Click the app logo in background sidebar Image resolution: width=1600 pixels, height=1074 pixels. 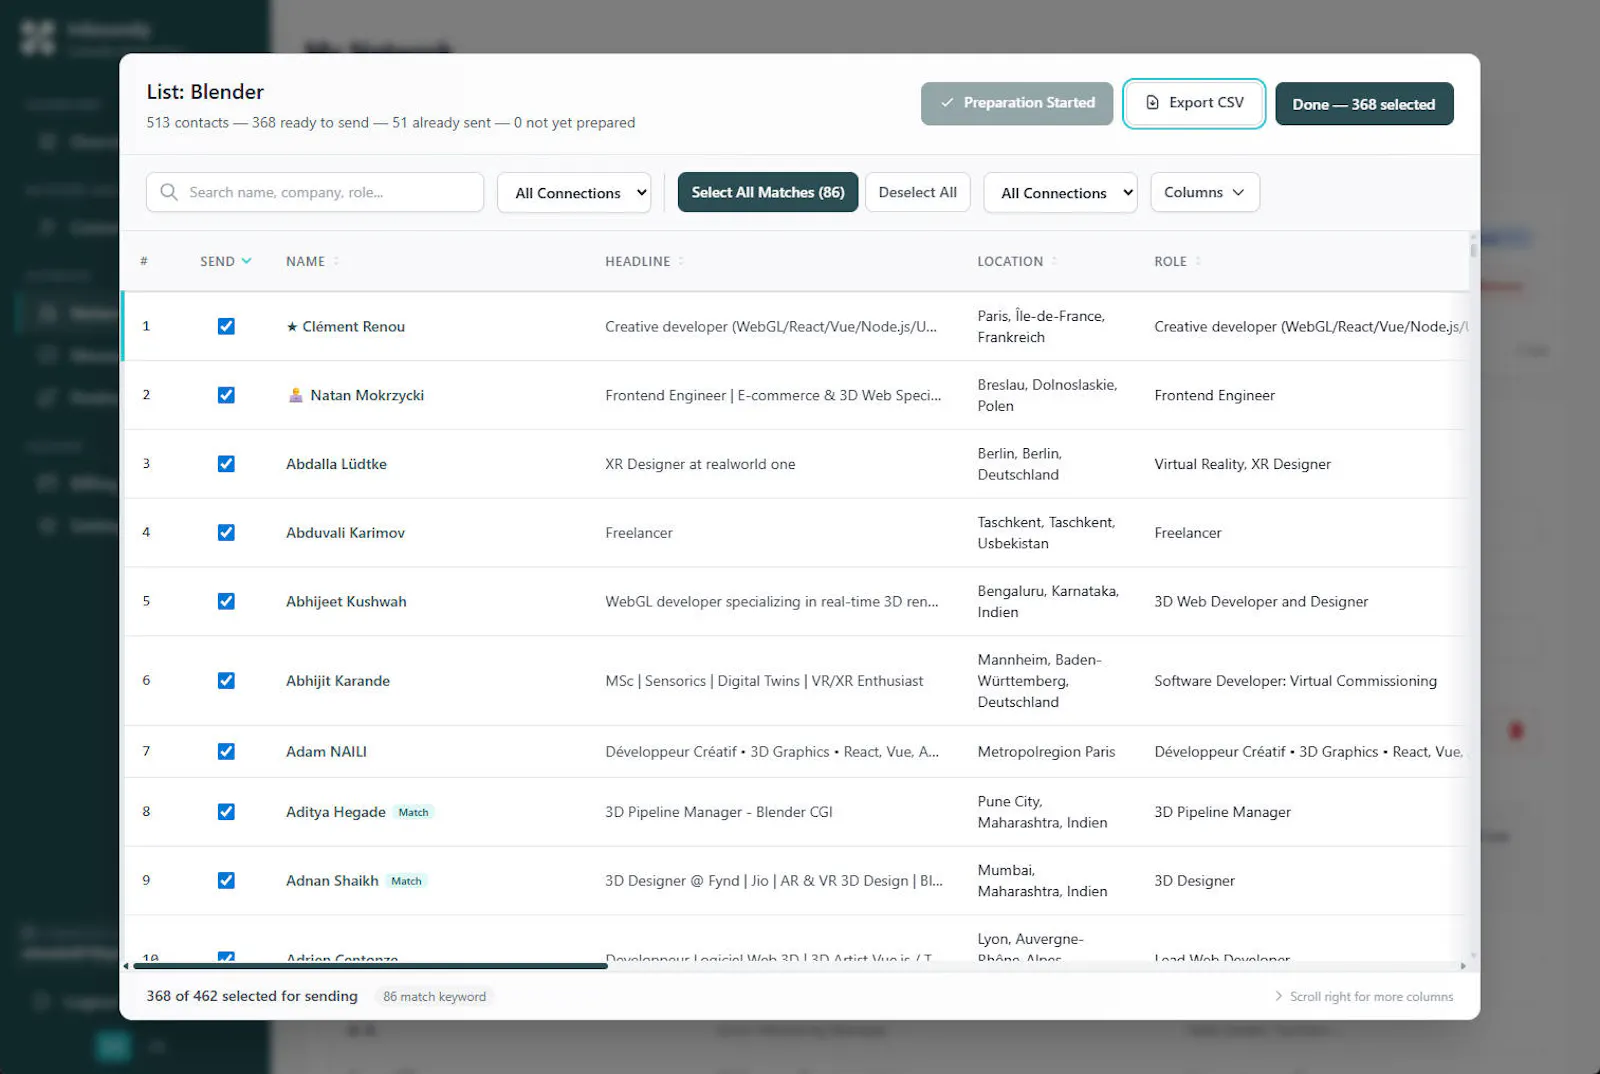38,37
